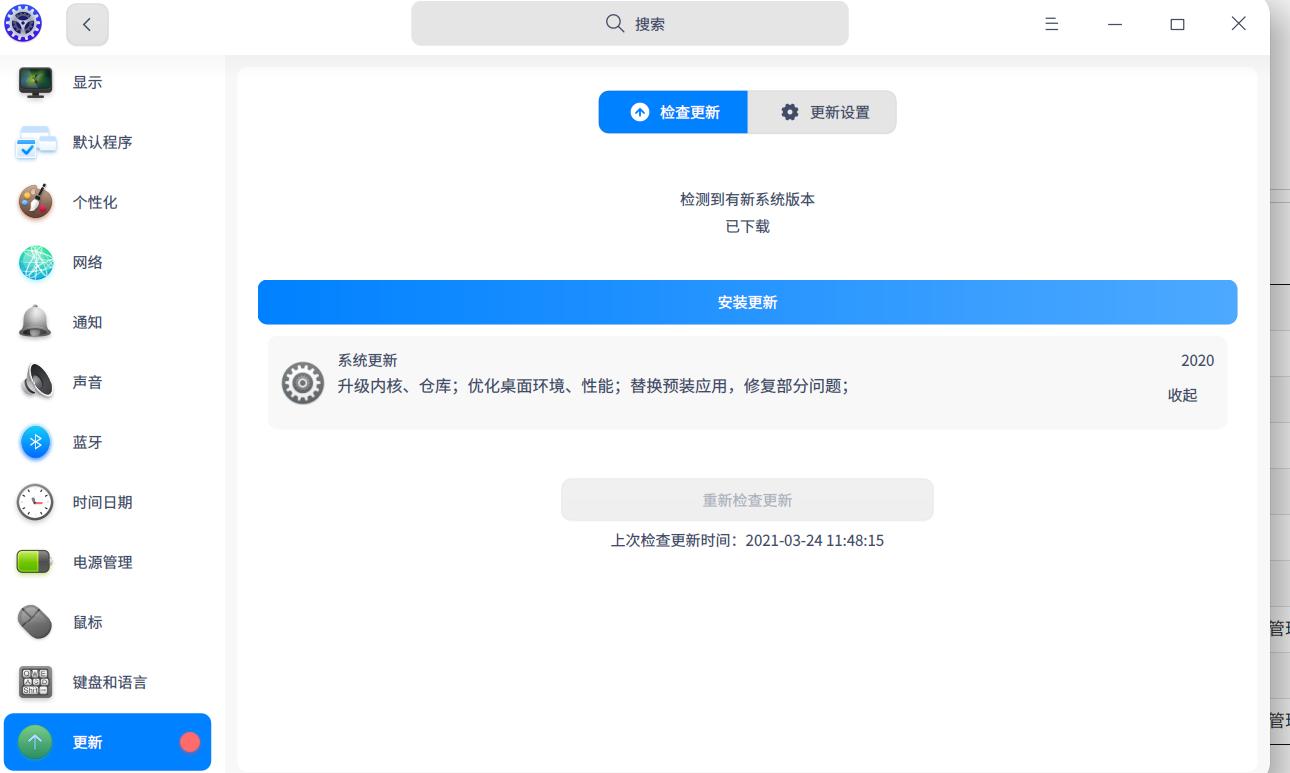Go back with the back arrow button
This screenshot has height=773, width=1290.
click(x=87, y=25)
